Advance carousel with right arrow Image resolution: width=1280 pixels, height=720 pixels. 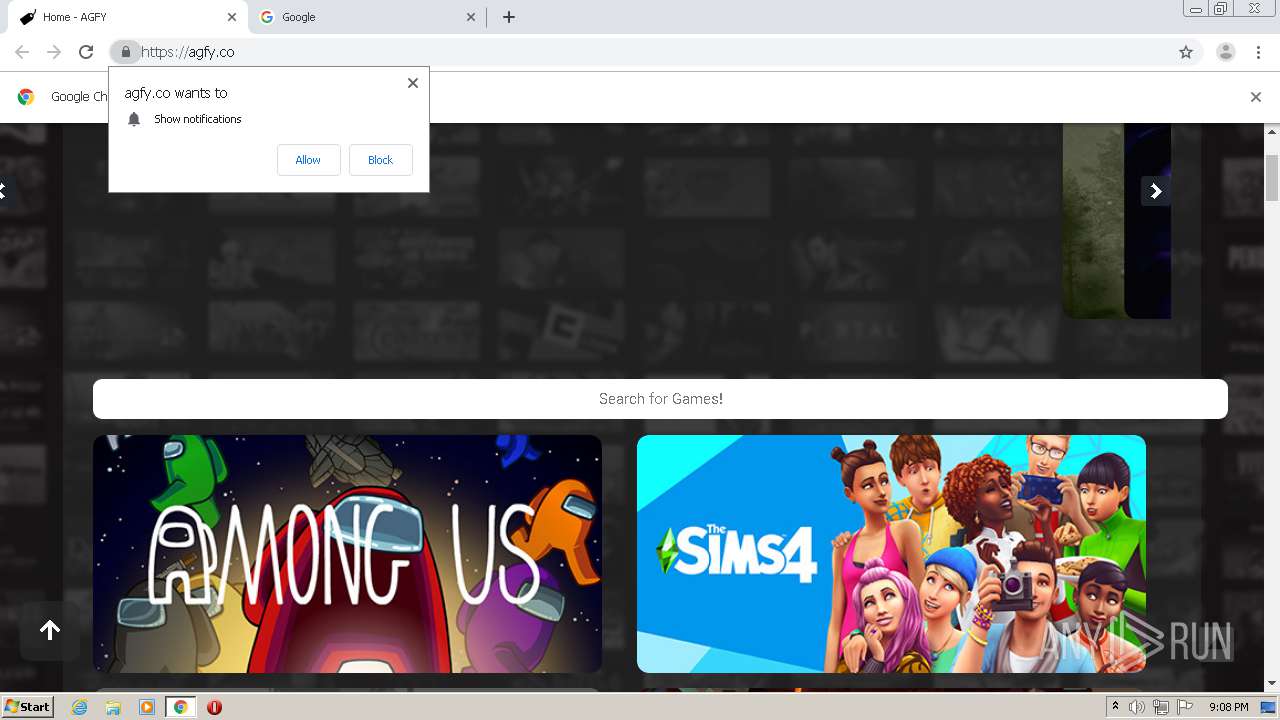click(1156, 191)
